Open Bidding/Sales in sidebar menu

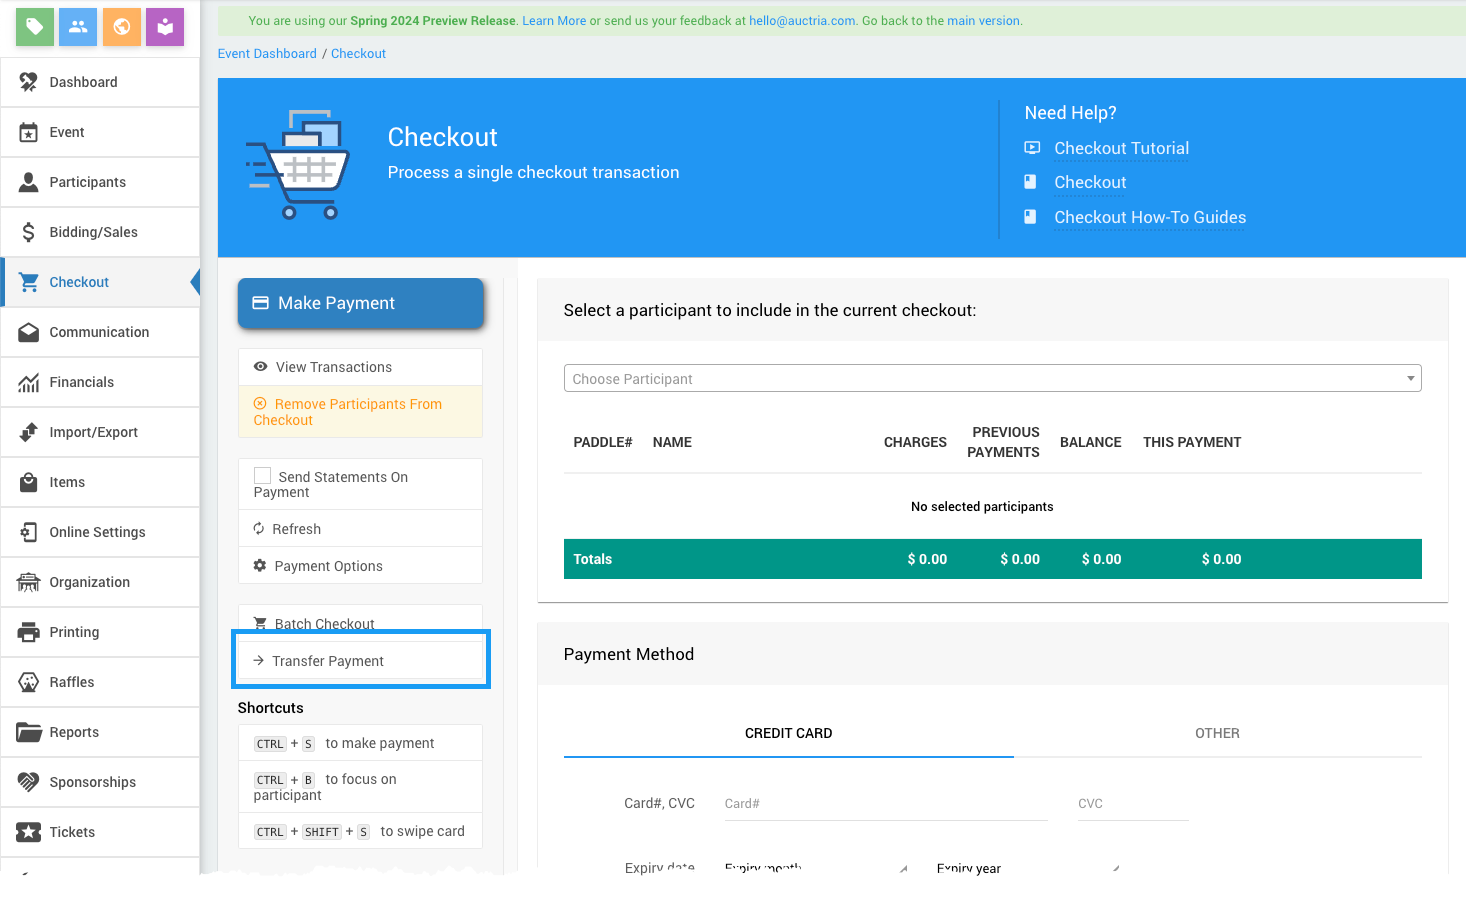point(93,232)
